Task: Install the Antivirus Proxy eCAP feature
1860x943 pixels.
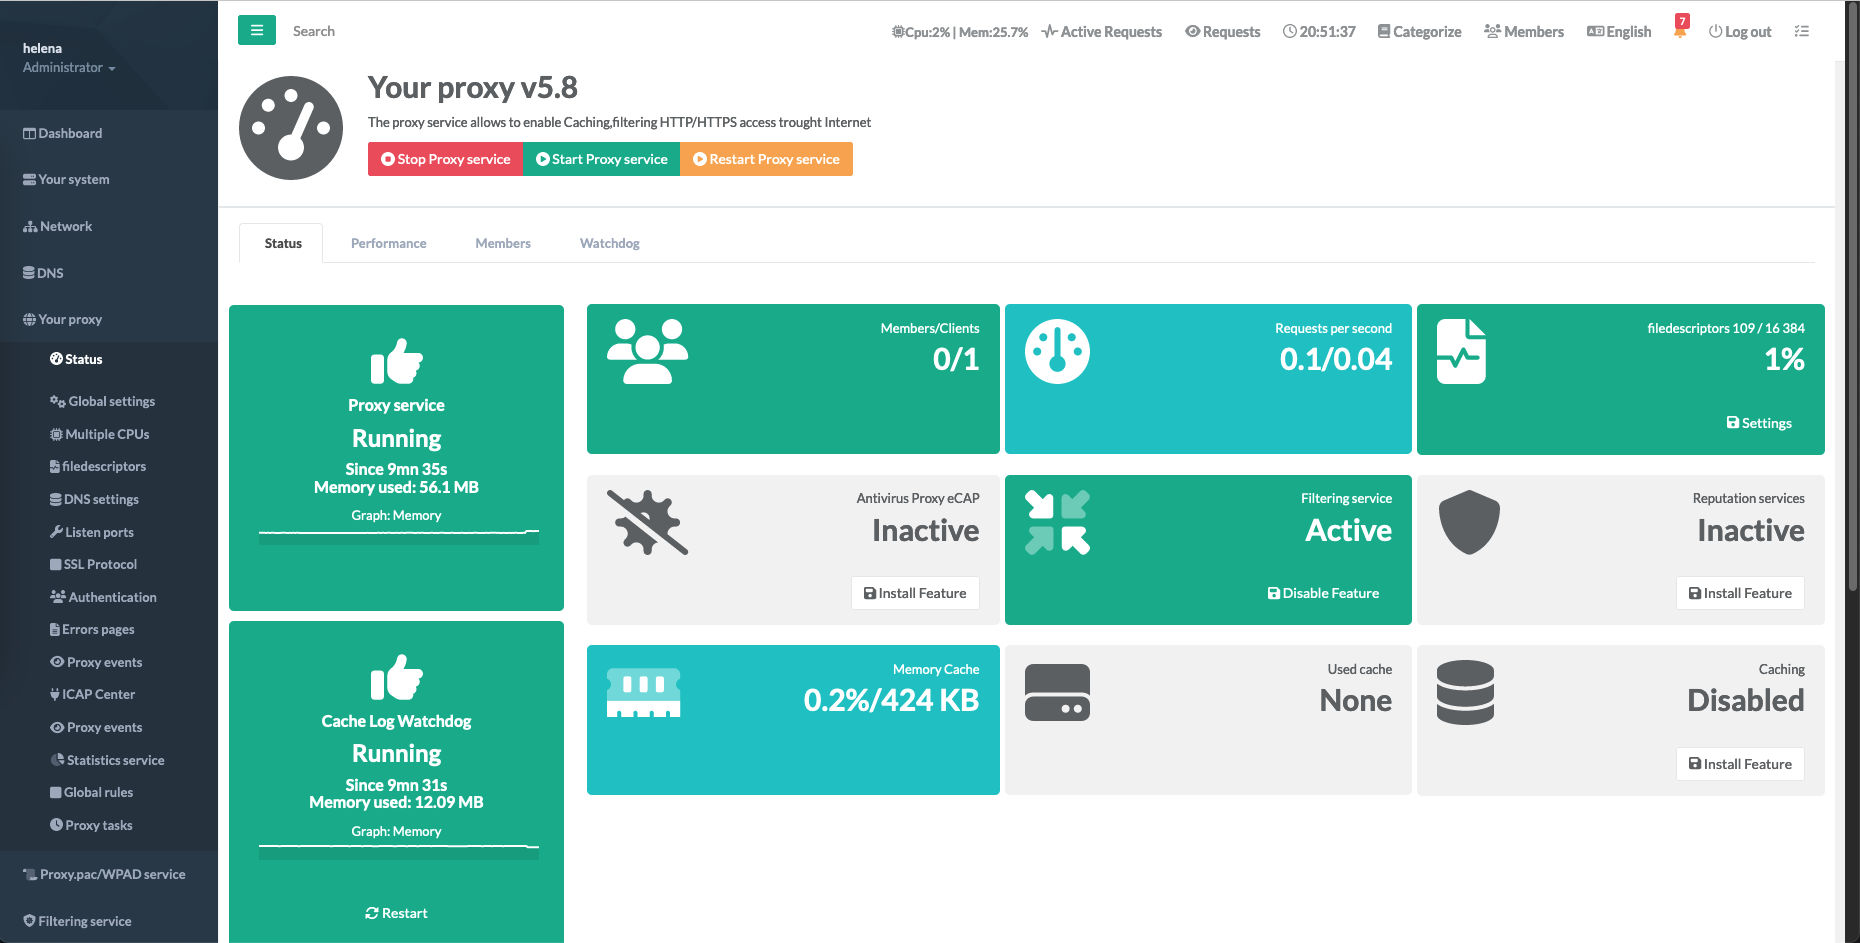Action: pyautogui.click(x=915, y=593)
